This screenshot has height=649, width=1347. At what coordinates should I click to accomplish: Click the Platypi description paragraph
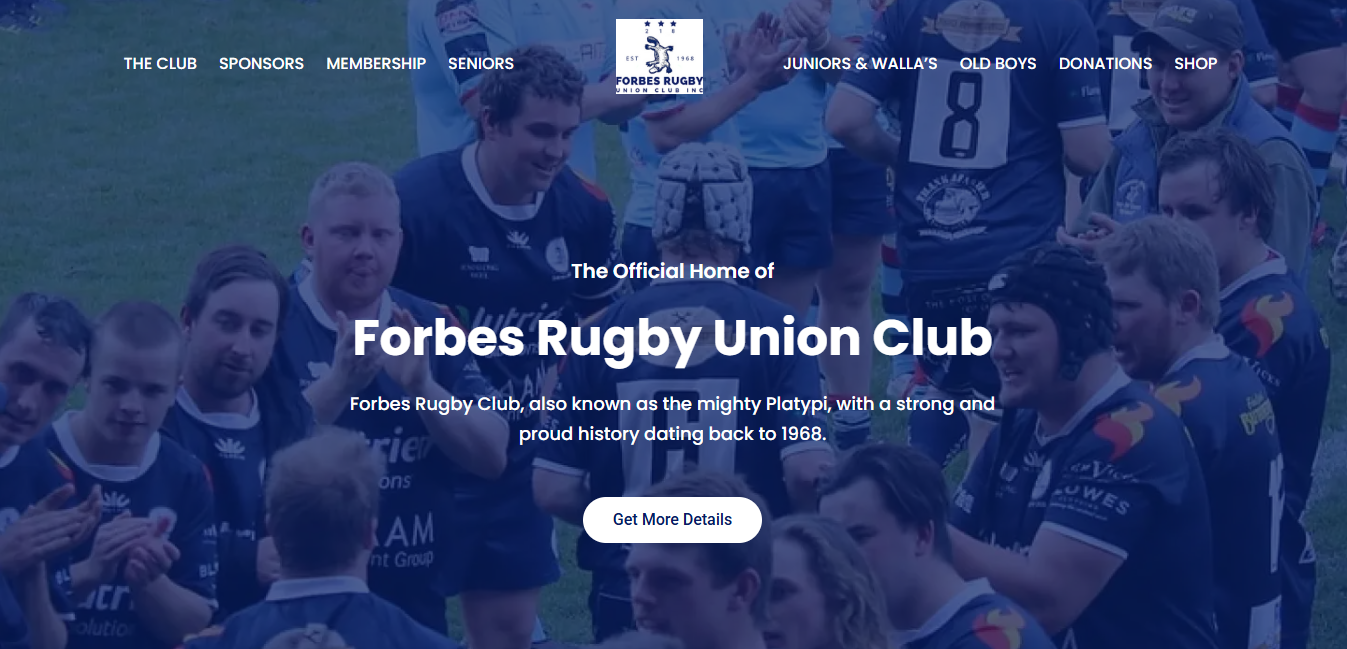pos(672,419)
